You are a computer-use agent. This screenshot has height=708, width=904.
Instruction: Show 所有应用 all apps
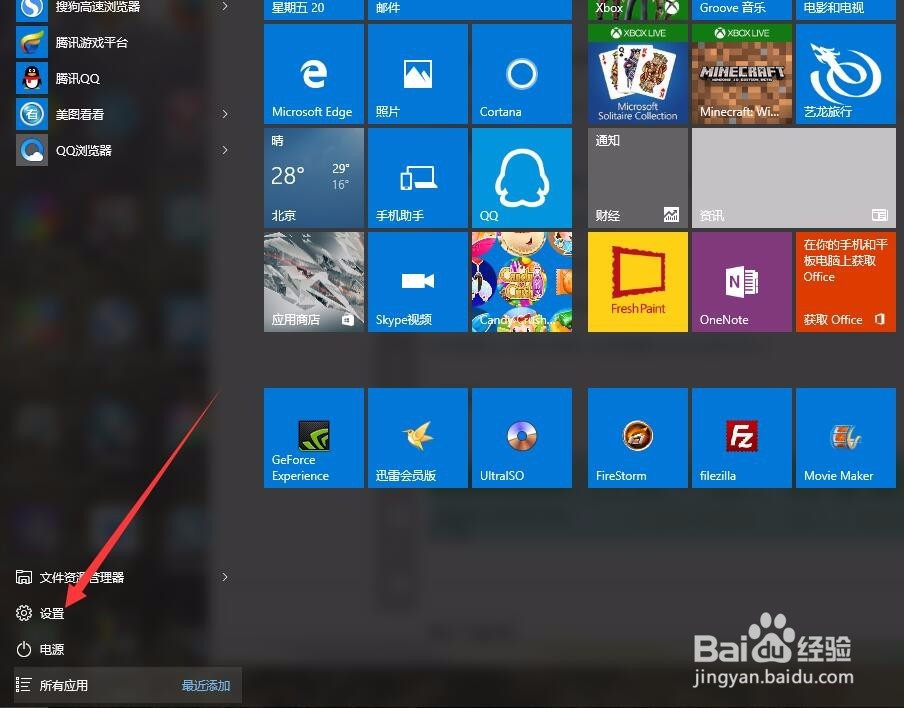click(63, 685)
